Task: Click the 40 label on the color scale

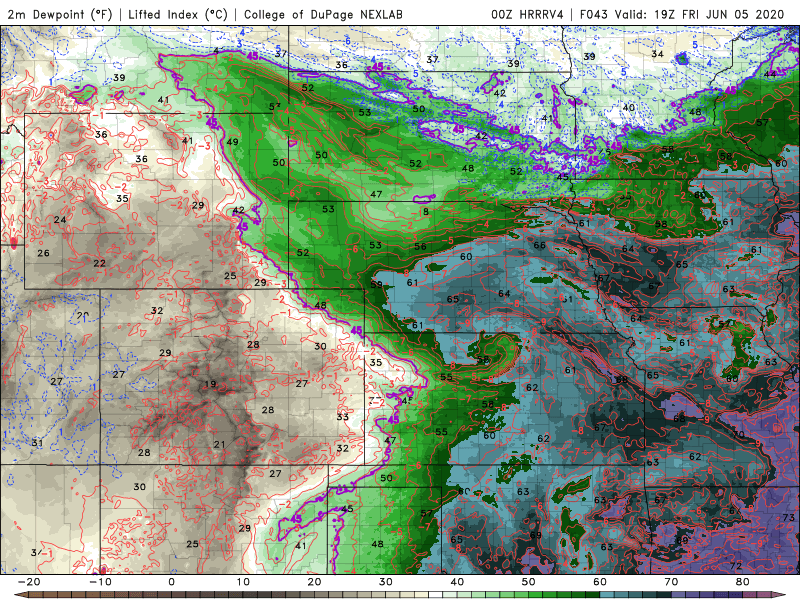Action: click(x=457, y=582)
